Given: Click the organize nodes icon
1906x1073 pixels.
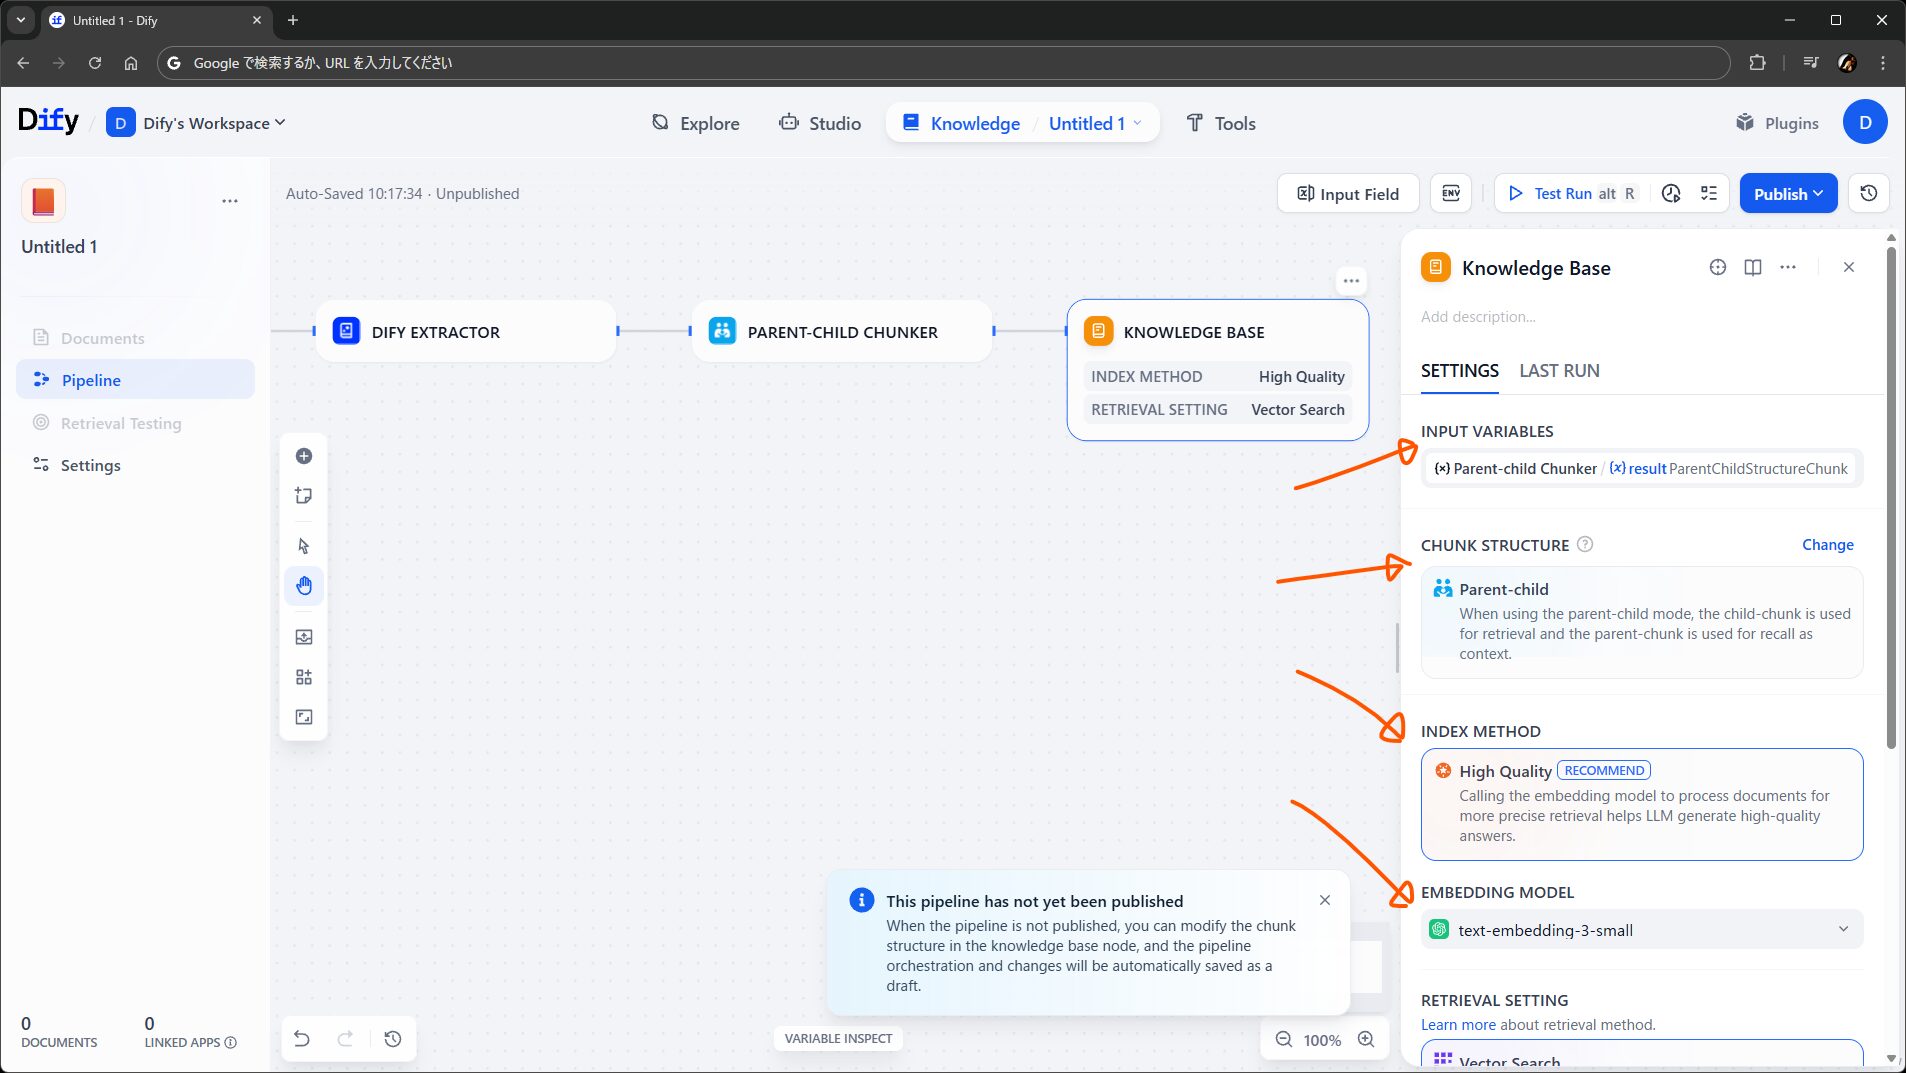Looking at the screenshot, I should click(x=304, y=677).
